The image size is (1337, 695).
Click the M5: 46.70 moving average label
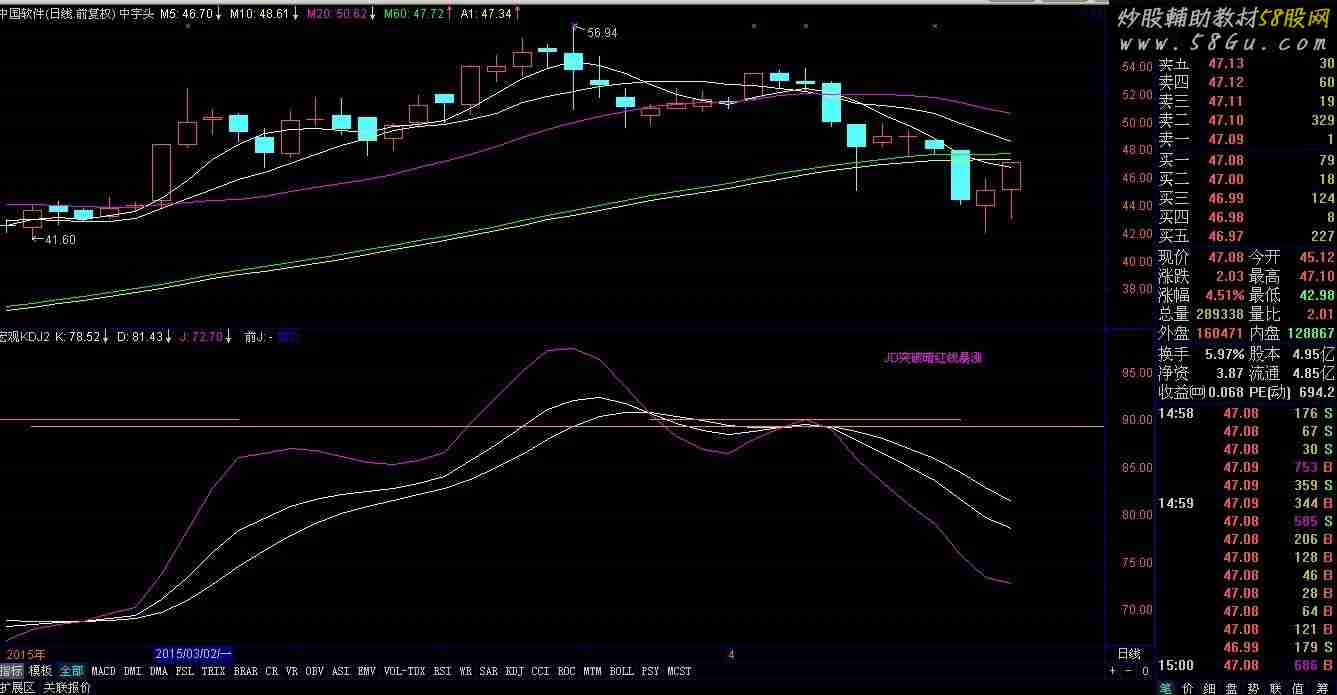pos(187,14)
